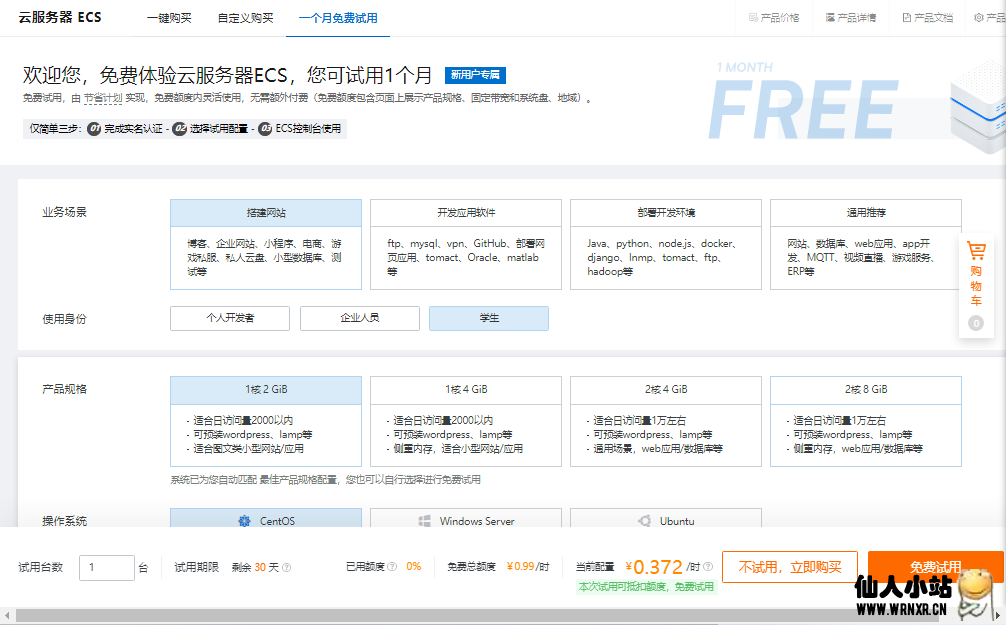Choose 企业人员 identity
The image size is (1006, 625).
pyautogui.click(x=360, y=318)
